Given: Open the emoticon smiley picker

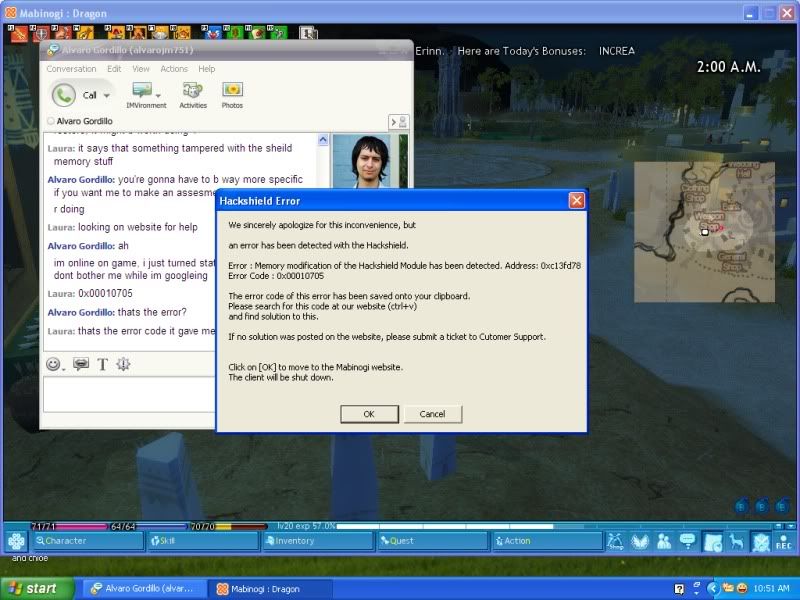Looking at the screenshot, I should click(x=53, y=364).
